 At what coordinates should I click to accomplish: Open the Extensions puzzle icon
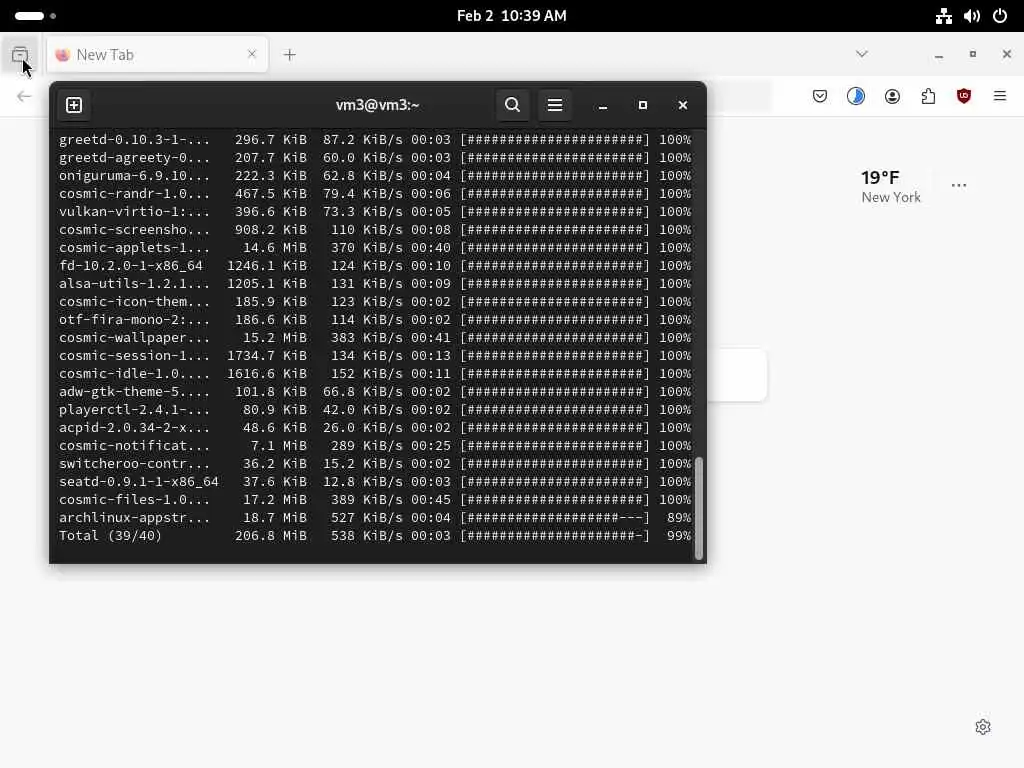(928, 97)
